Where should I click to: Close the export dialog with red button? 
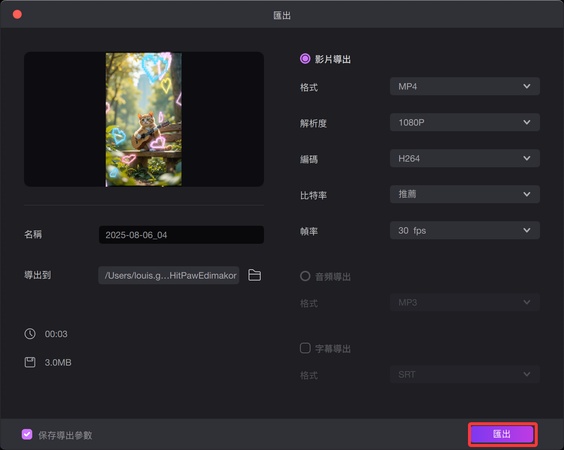pyautogui.click(x=17, y=14)
